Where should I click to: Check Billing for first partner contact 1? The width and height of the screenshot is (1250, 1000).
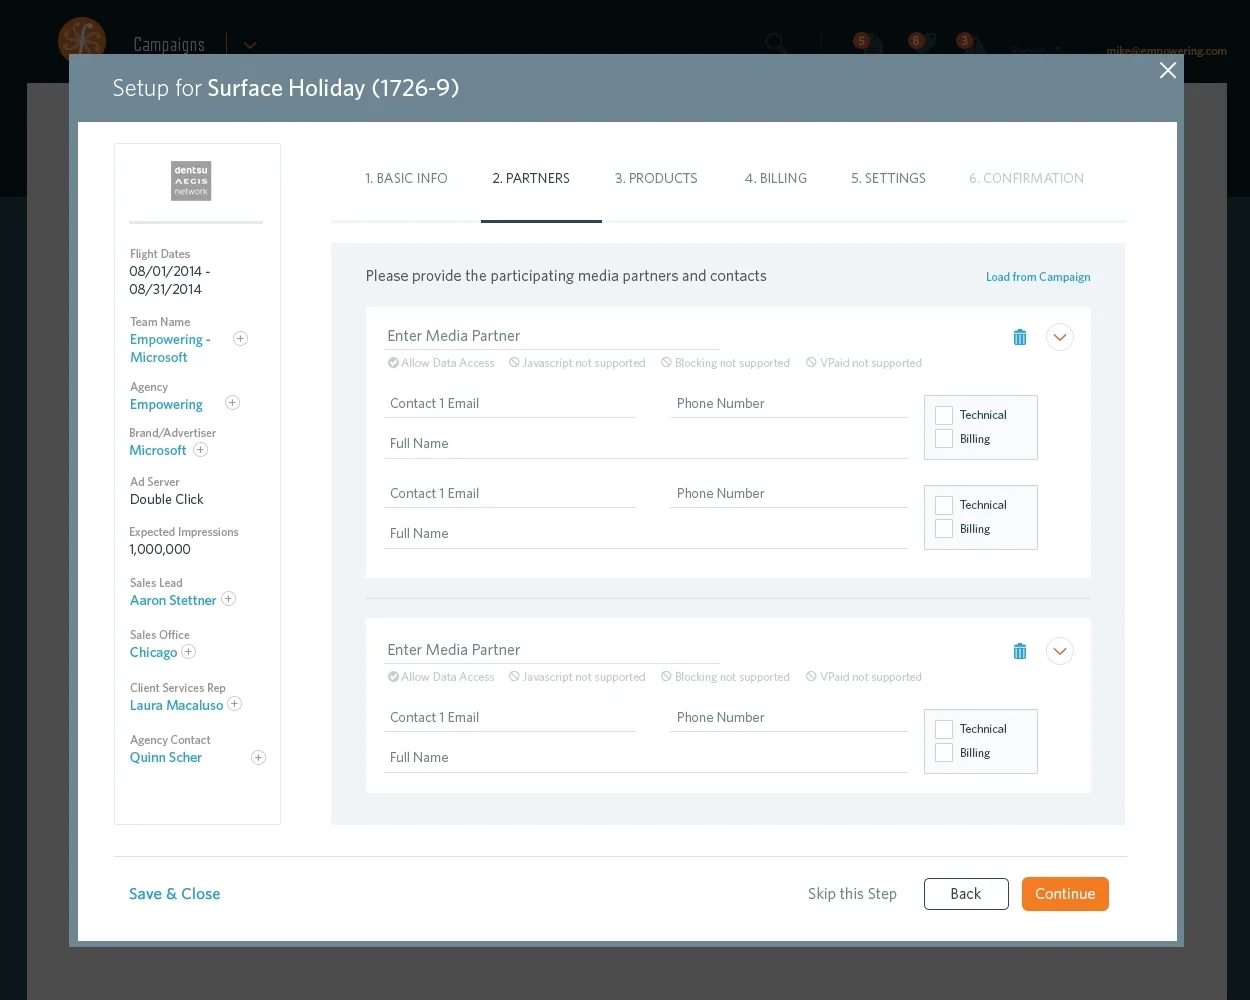944,439
